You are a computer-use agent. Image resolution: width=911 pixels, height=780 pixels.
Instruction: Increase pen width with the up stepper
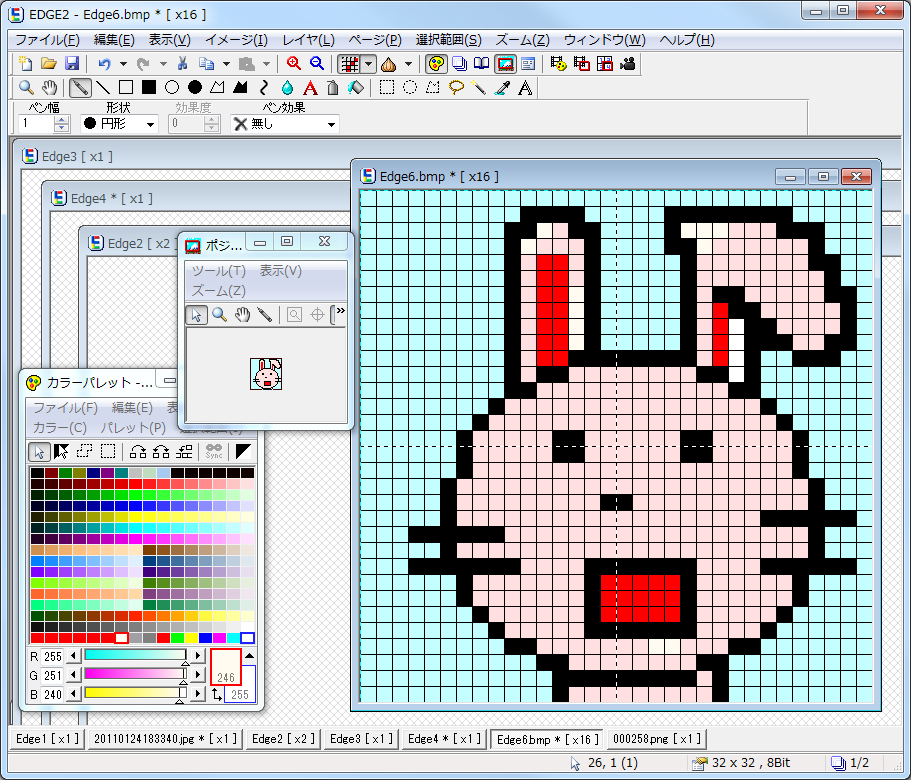(62, 120)
